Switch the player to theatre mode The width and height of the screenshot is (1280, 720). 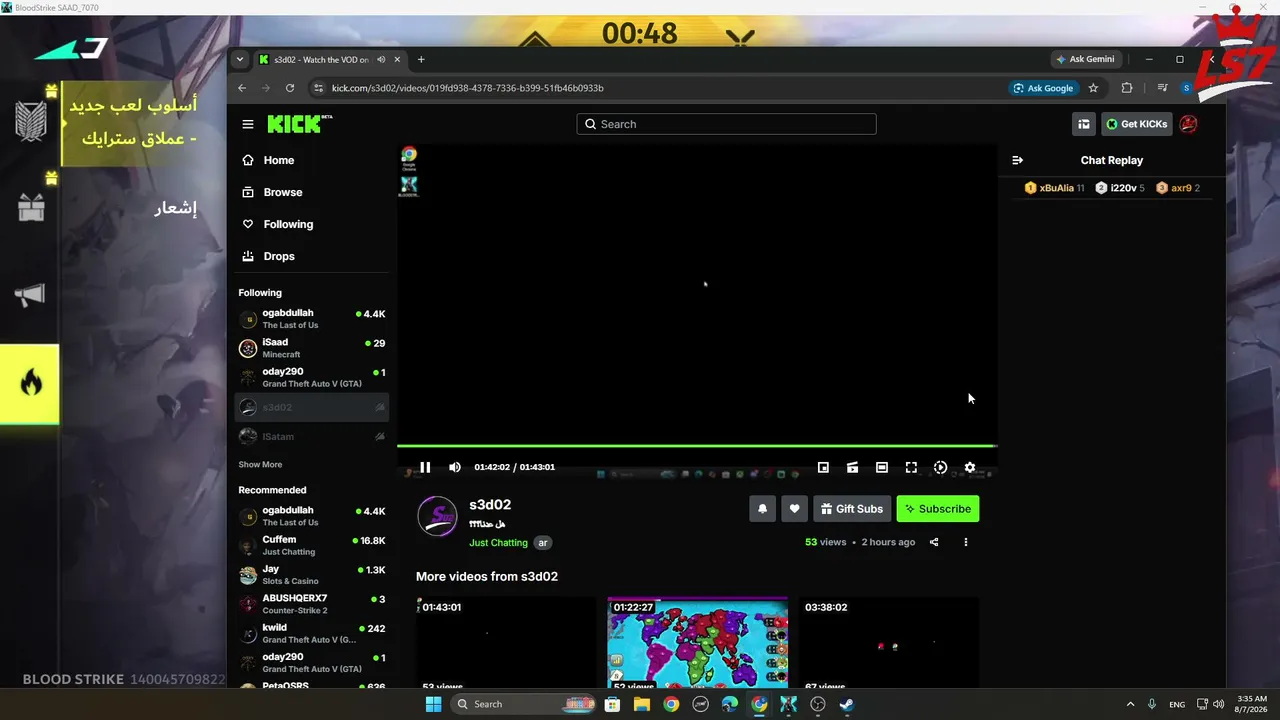pyautogui.click(x=882, y=467)
